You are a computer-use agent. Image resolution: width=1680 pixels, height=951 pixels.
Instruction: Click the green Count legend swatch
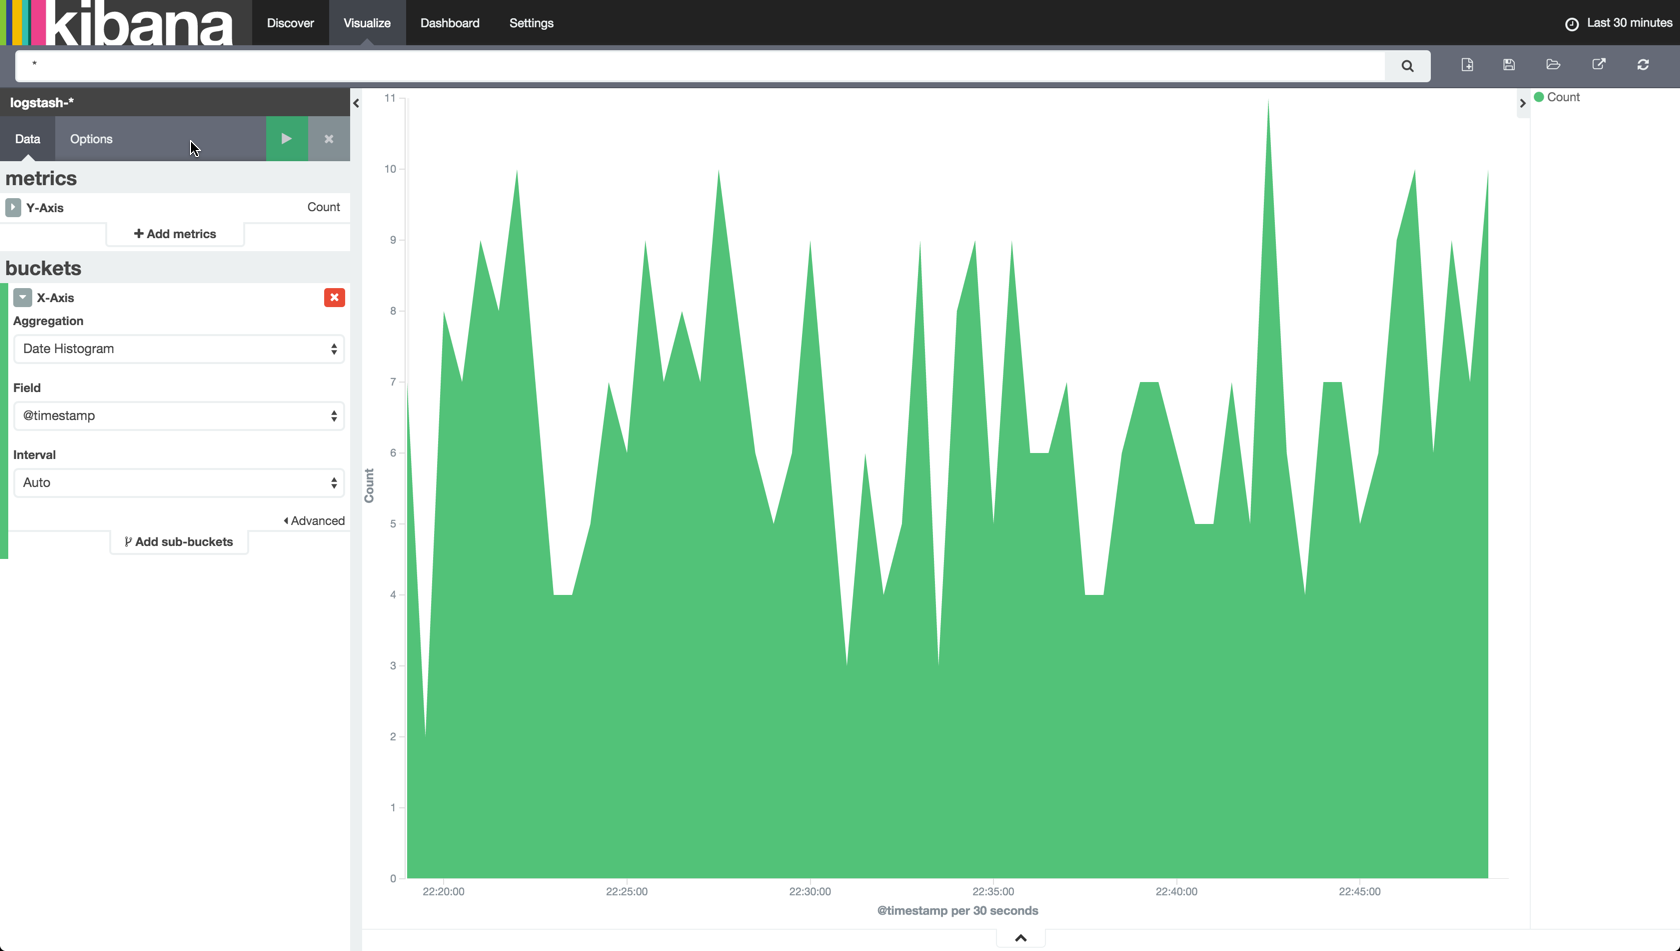[x=1539, y=97]
